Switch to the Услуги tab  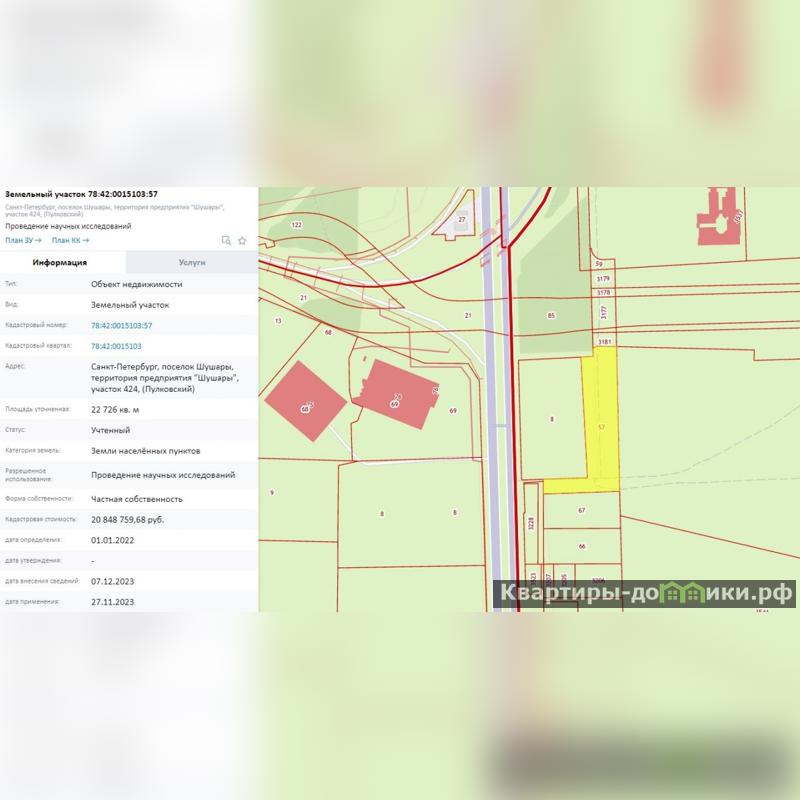tap(192, 262)
